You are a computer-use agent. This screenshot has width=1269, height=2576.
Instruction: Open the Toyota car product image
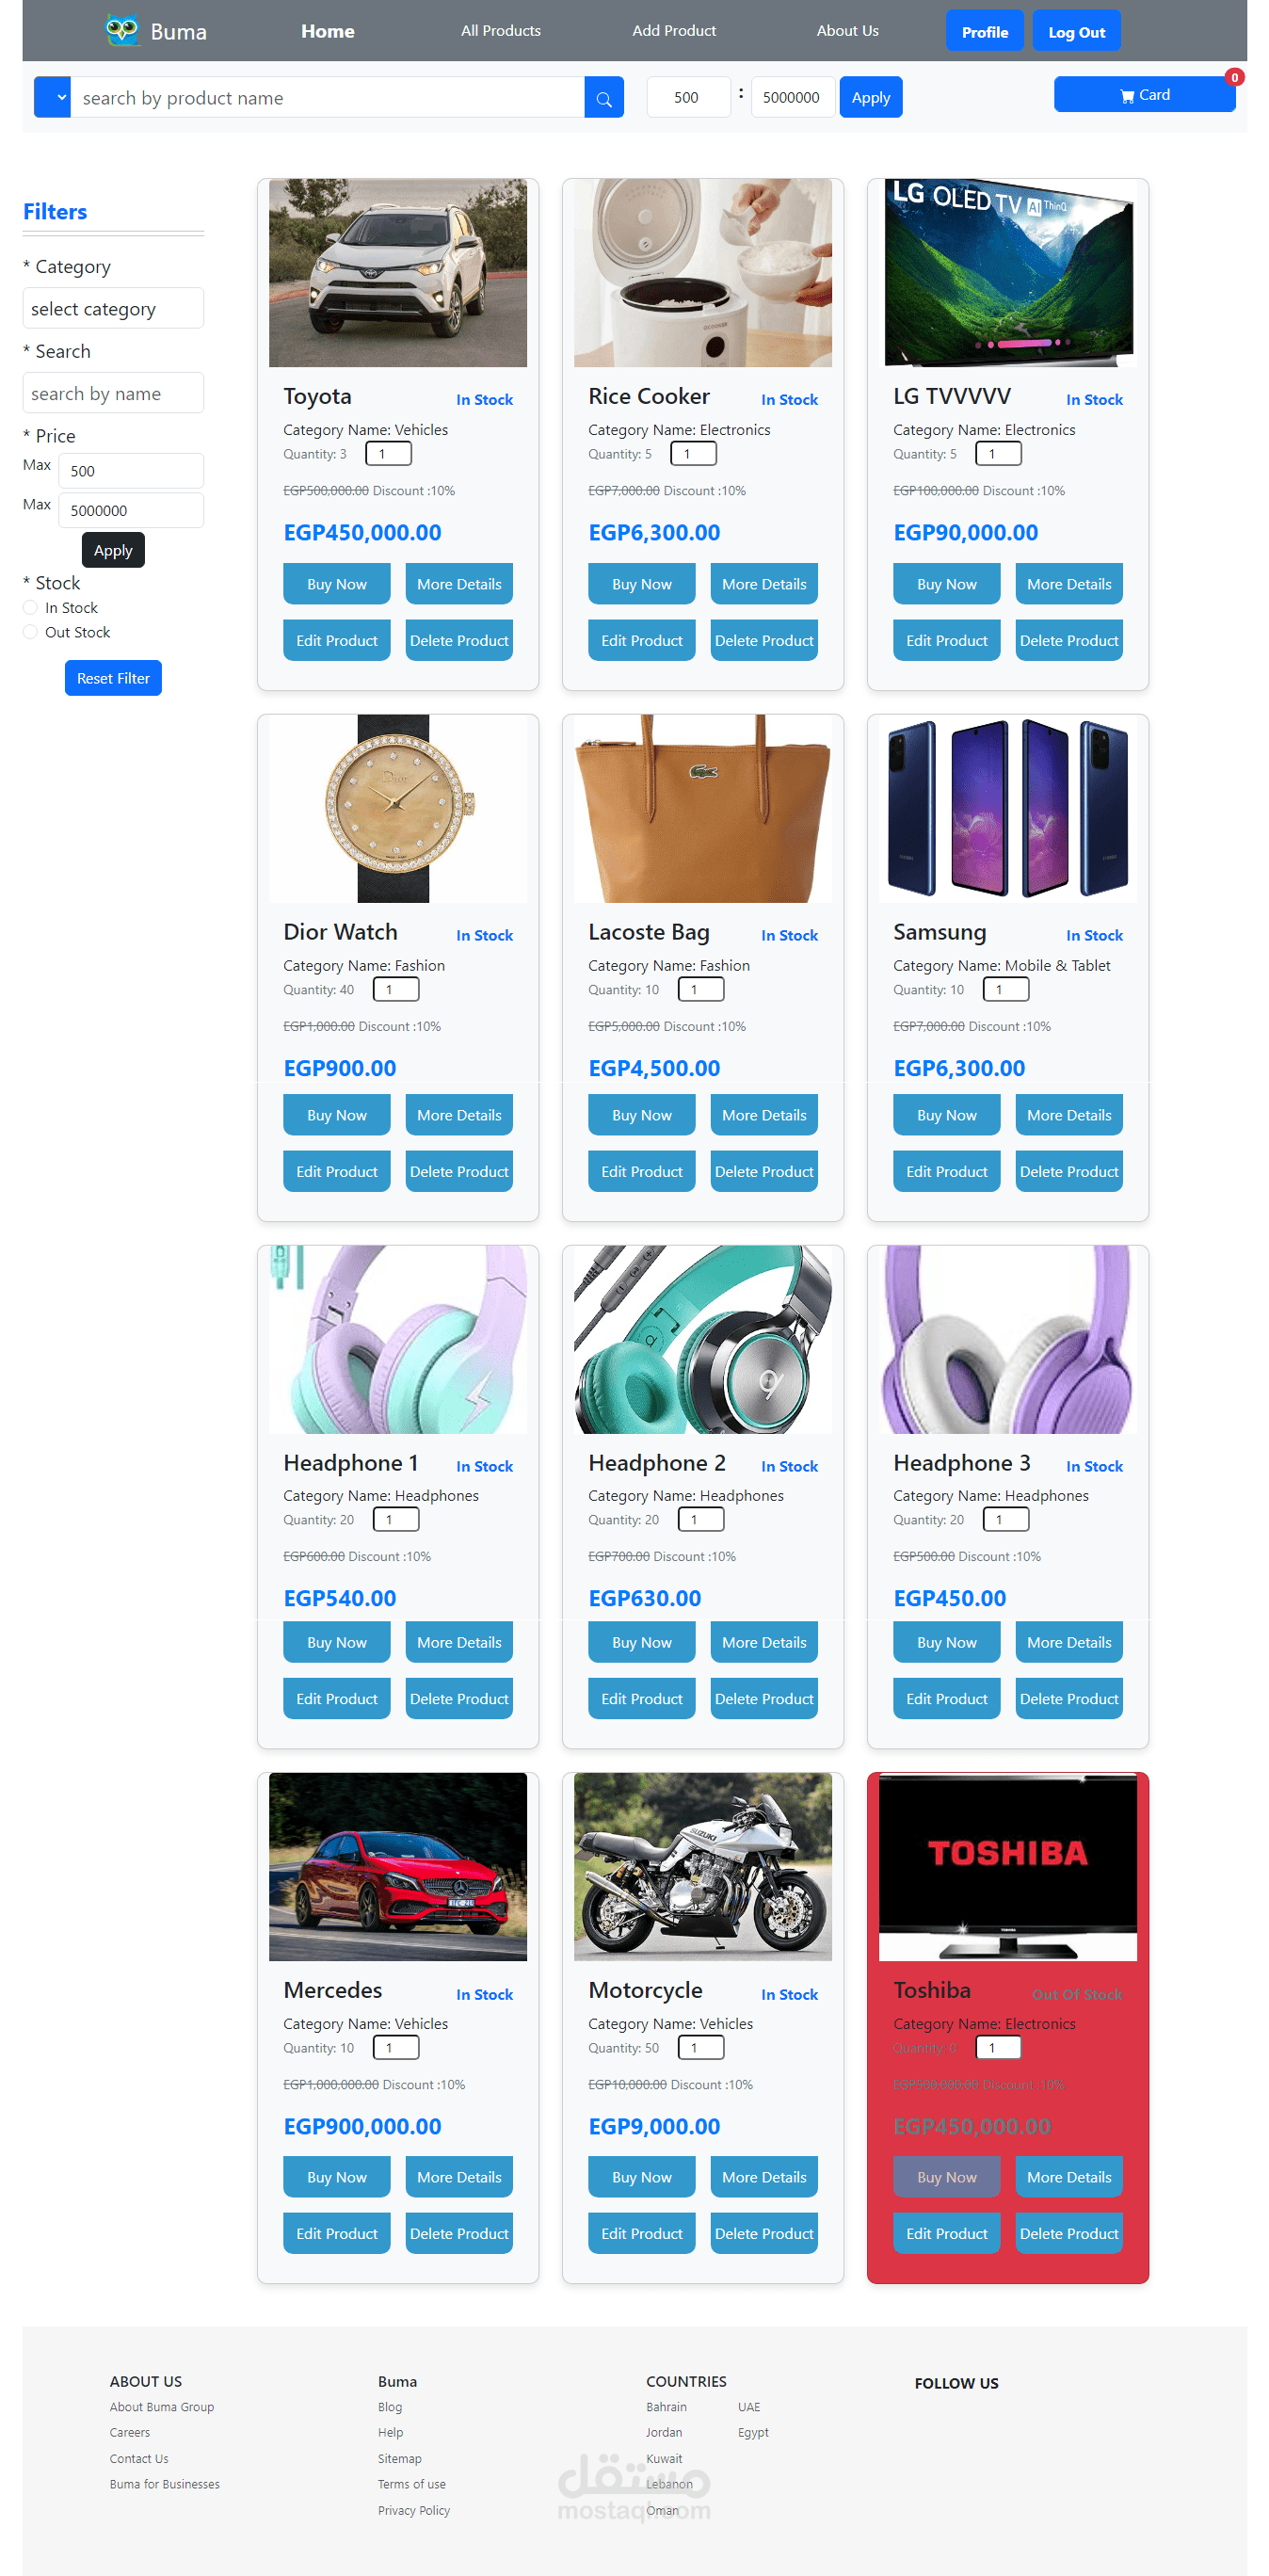point(398,273)
